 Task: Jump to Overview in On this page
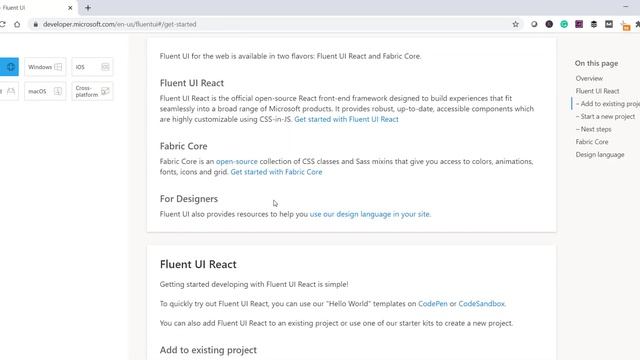click(x=589, y=78)
